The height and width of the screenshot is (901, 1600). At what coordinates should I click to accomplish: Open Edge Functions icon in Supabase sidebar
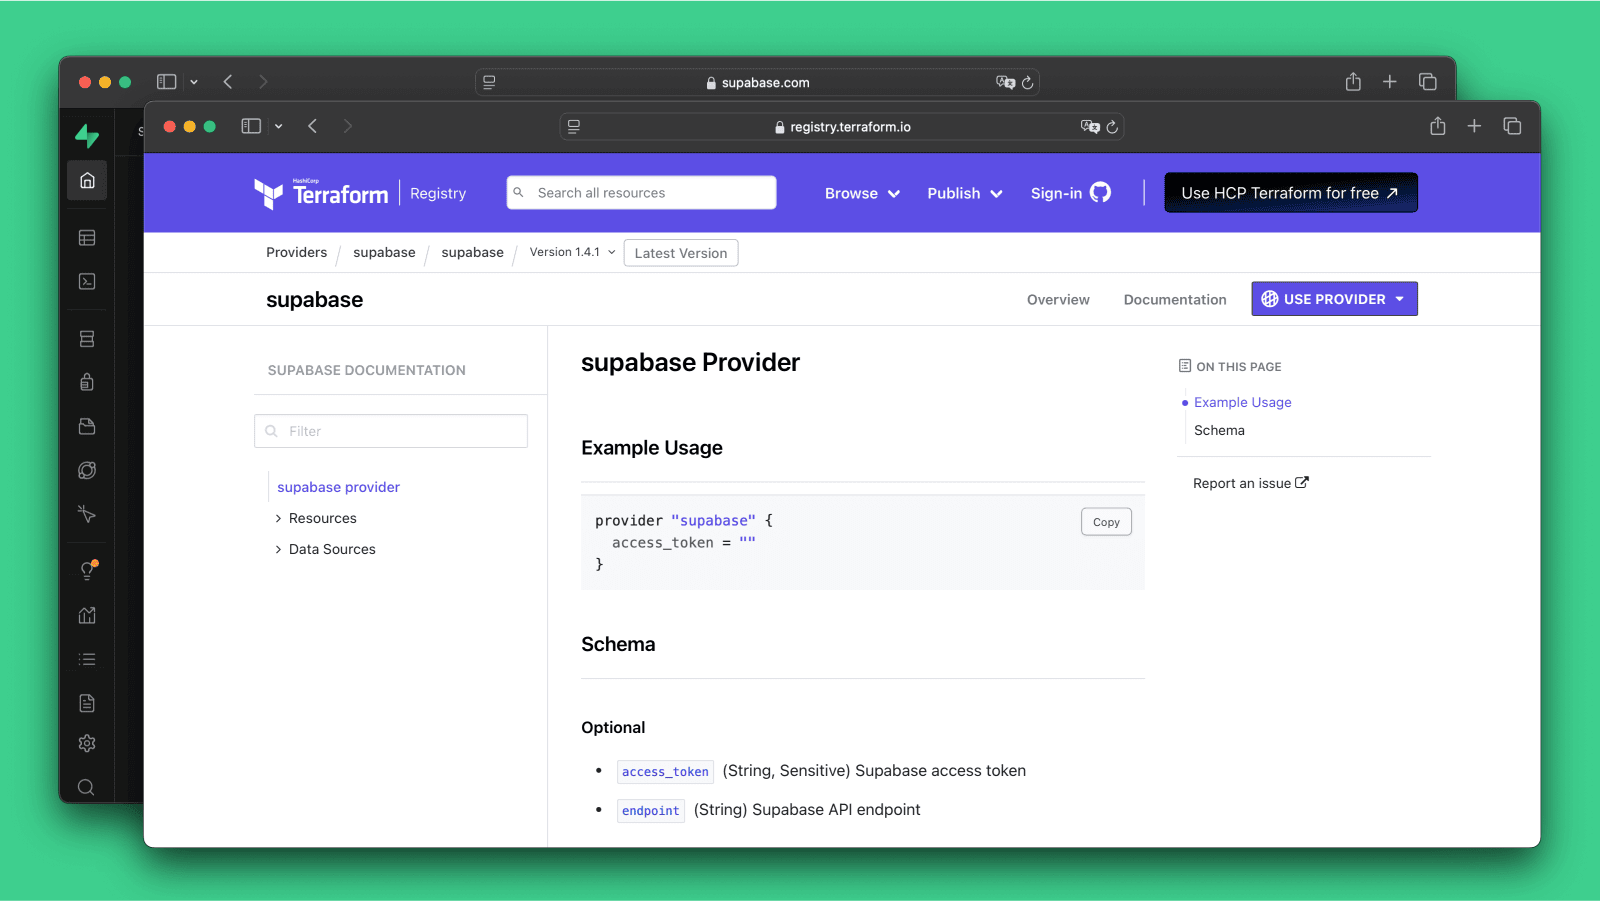coord(87,470)
